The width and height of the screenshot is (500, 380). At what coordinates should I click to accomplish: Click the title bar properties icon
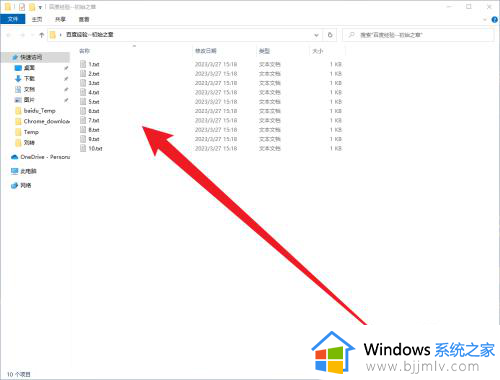[x=22, y=7]
